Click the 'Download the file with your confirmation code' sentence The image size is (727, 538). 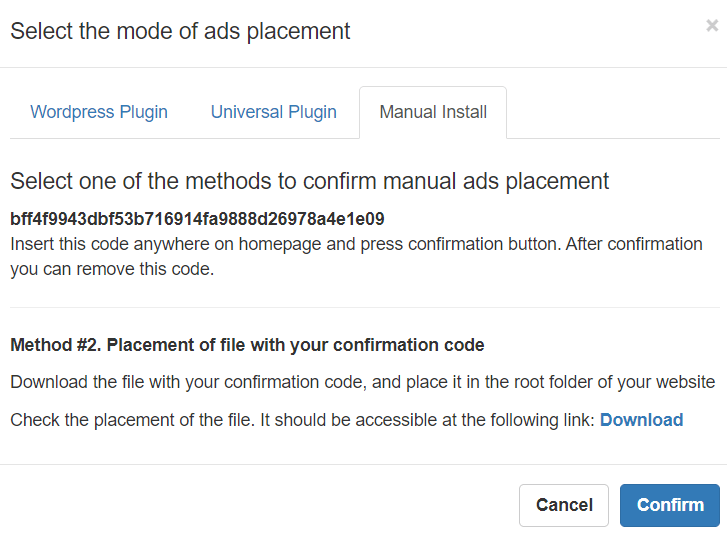pyautogui.click(x=189, y=382)
